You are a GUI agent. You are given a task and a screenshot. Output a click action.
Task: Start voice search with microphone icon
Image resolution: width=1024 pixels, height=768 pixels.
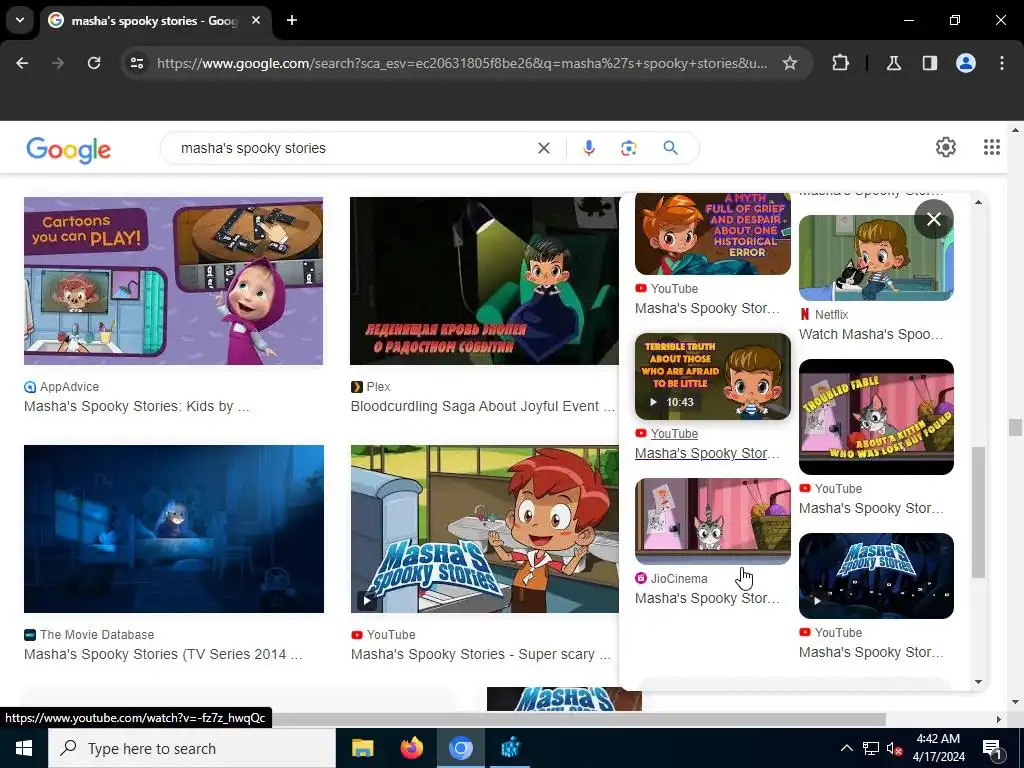588,148
